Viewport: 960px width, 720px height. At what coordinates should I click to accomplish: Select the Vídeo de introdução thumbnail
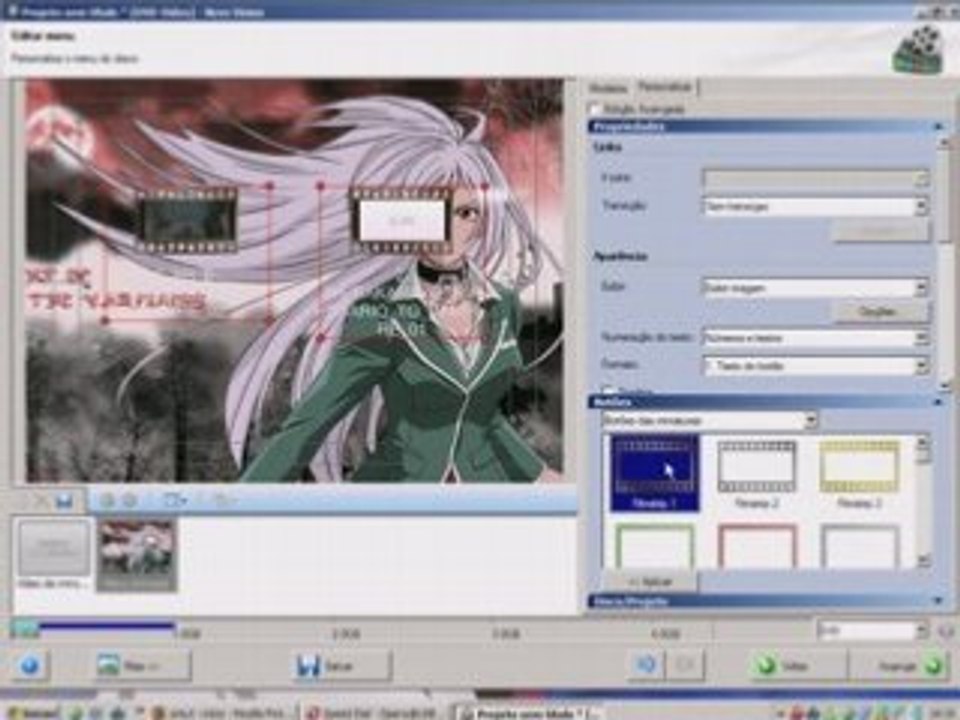(53, 555)
